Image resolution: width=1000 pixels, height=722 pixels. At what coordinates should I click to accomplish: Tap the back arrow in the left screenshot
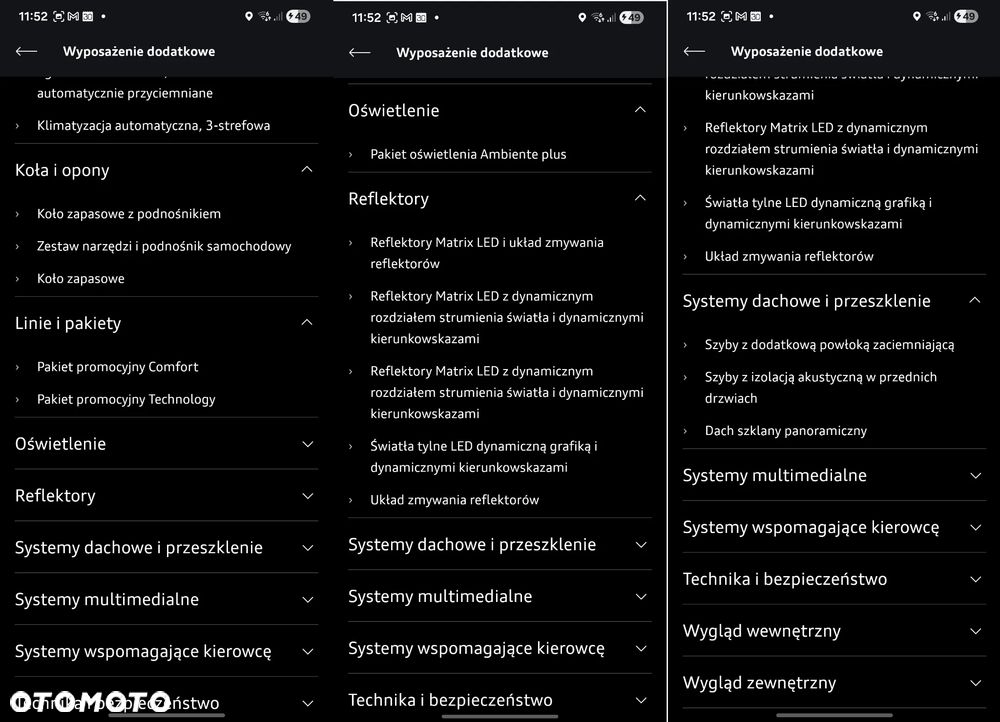coord(26,52)
